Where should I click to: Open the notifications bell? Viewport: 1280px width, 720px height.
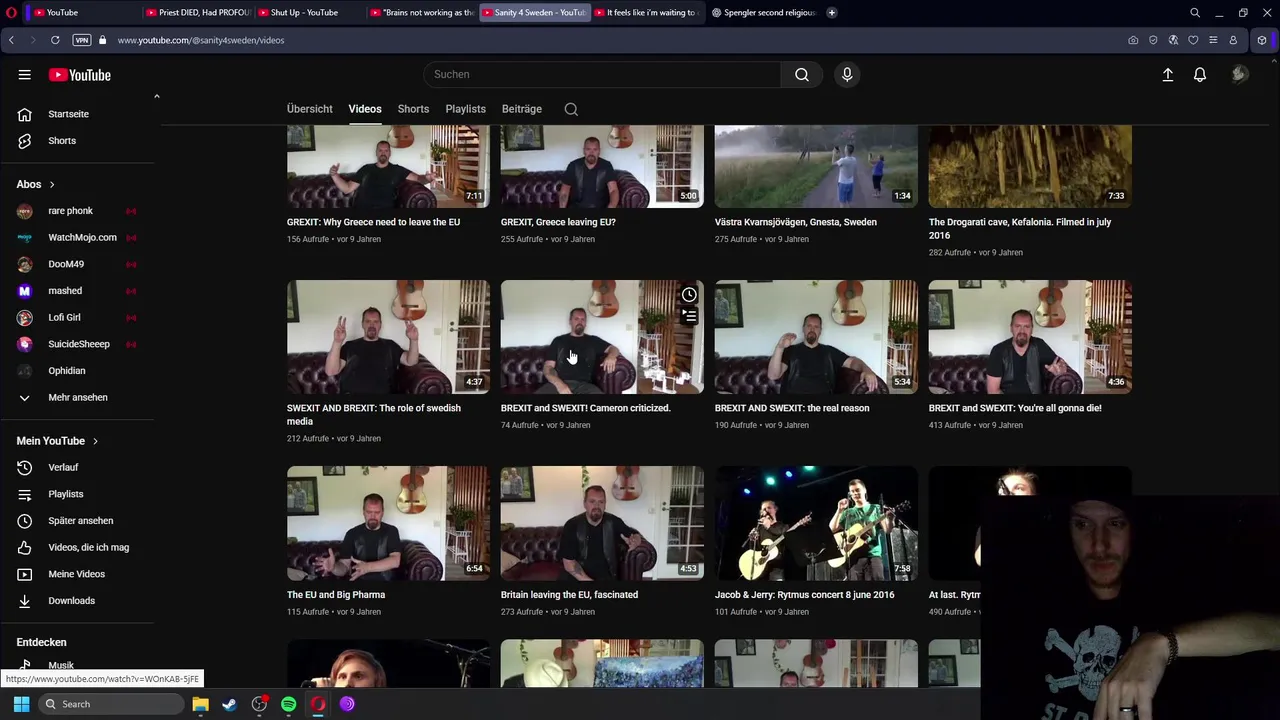[1200, 75]
